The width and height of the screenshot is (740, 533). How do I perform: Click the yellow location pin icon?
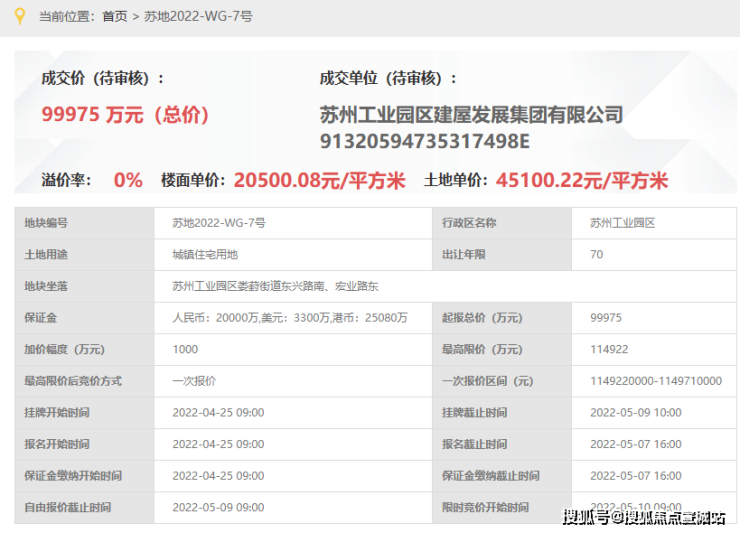click(19, 16)
